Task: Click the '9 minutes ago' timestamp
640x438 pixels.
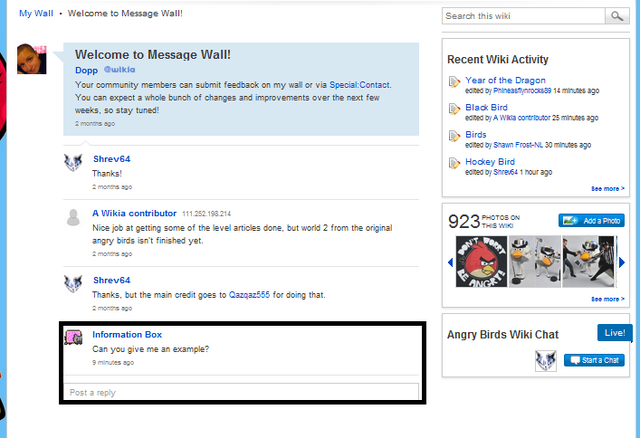Action: [x=113, y=362]
